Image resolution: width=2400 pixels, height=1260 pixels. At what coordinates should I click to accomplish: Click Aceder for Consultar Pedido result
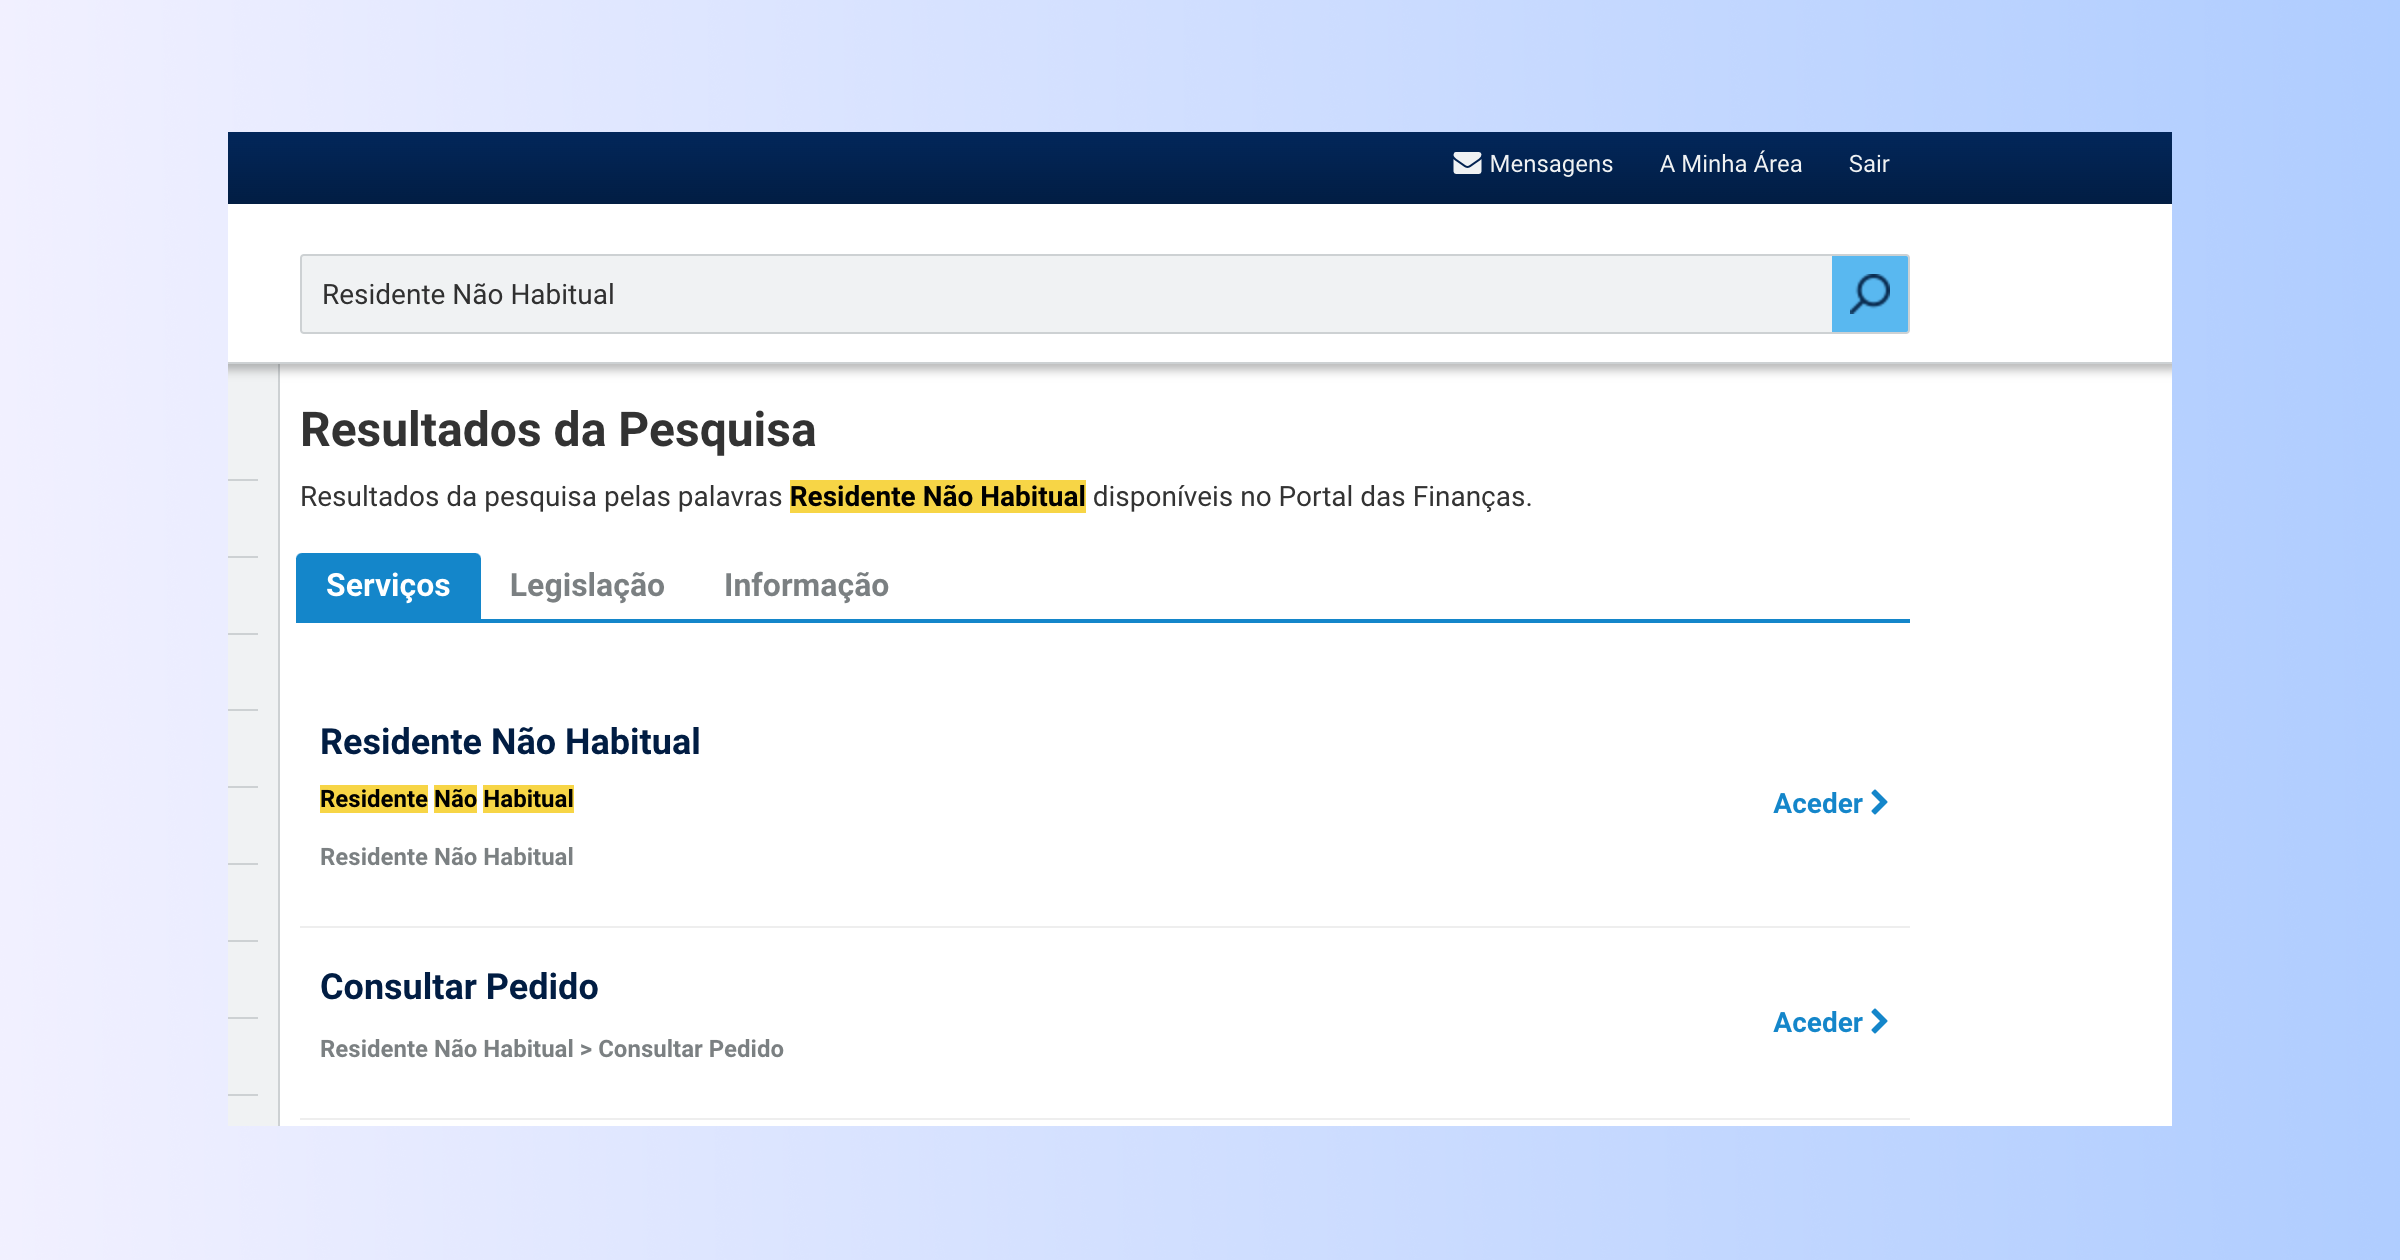click(x=1830, y=1022)
